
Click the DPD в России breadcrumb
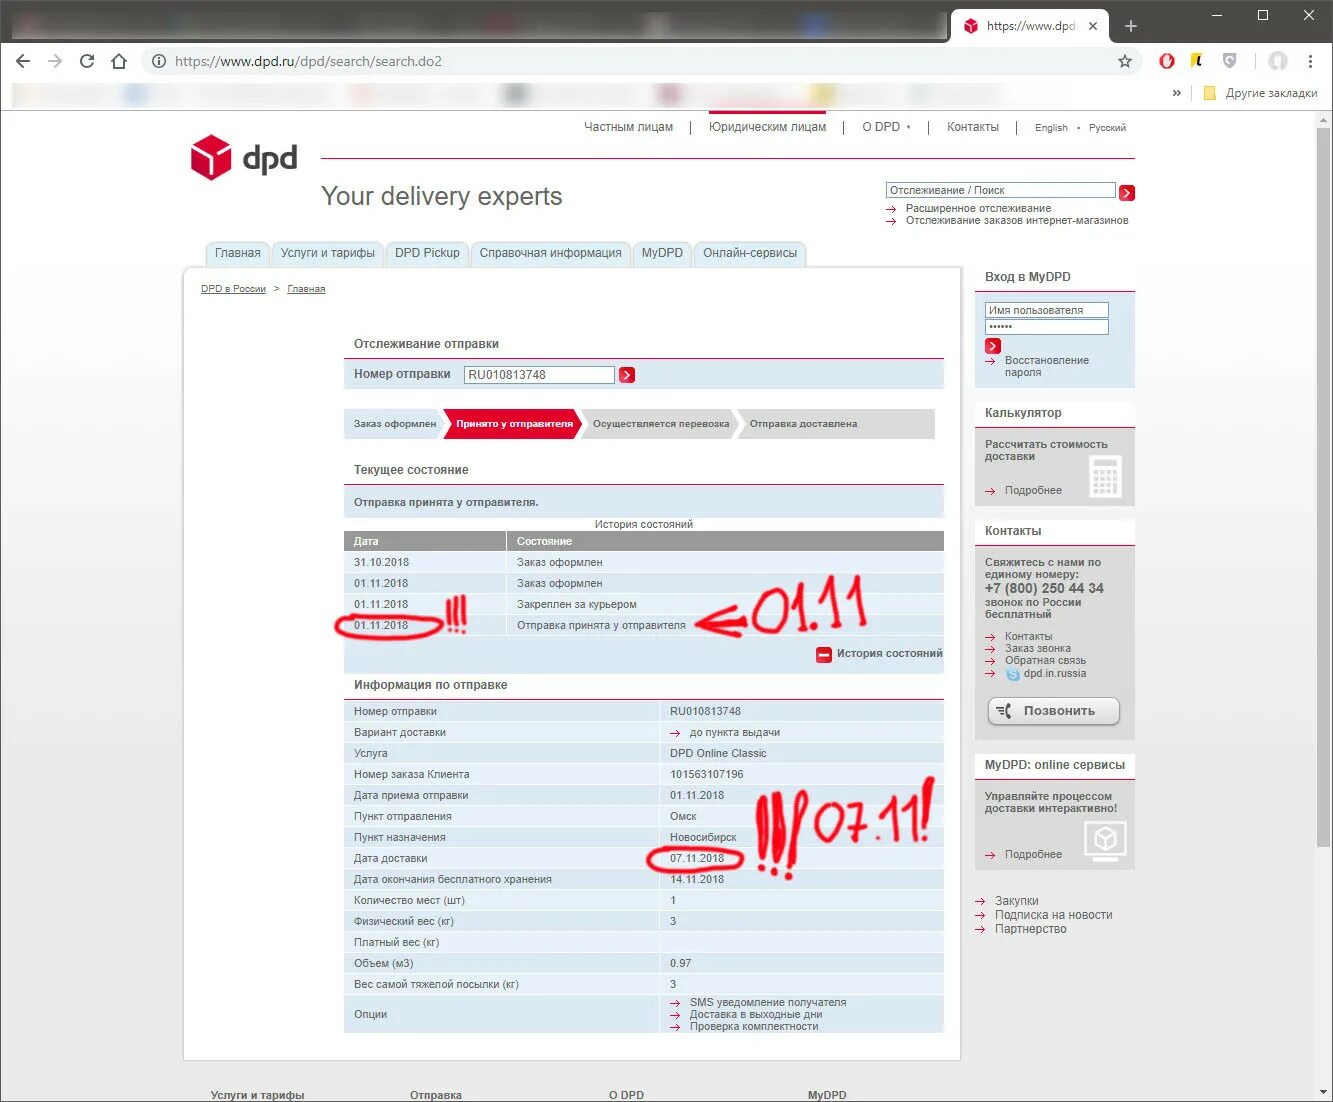coord(233,289)
